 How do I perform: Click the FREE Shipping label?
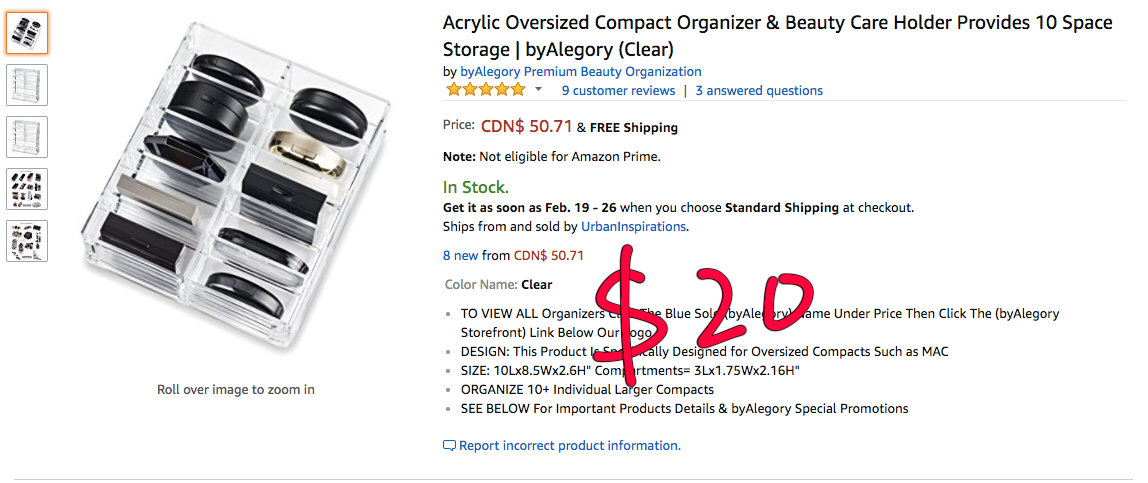[x=634, y=128]
